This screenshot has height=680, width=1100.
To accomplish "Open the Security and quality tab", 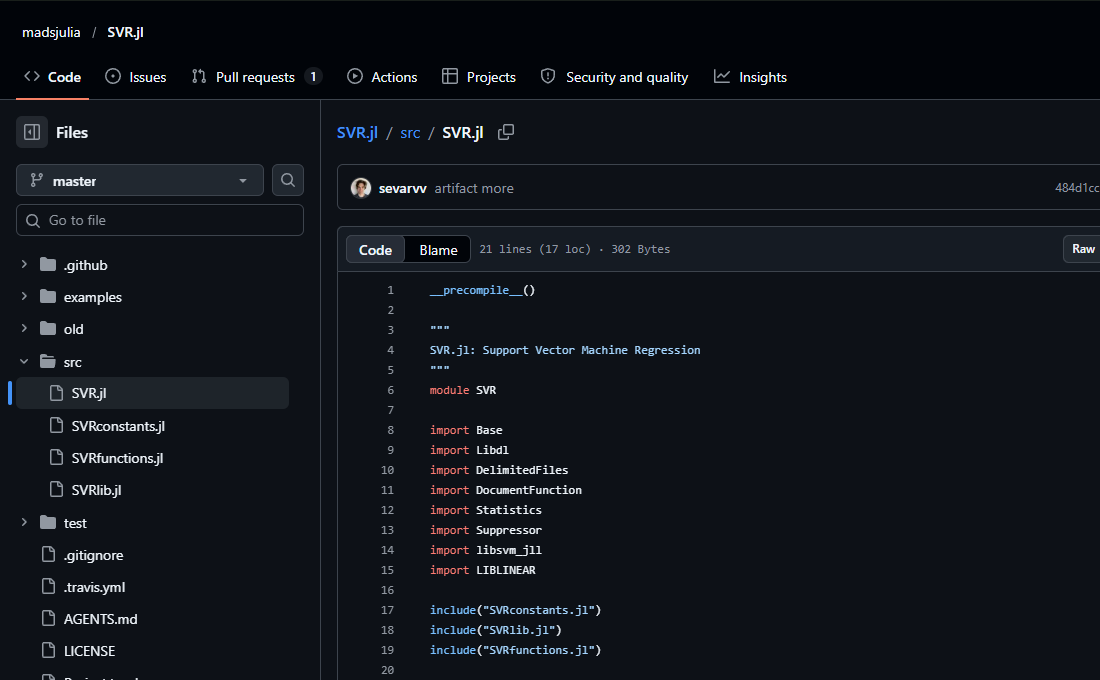I will click(x=615, y=77).
